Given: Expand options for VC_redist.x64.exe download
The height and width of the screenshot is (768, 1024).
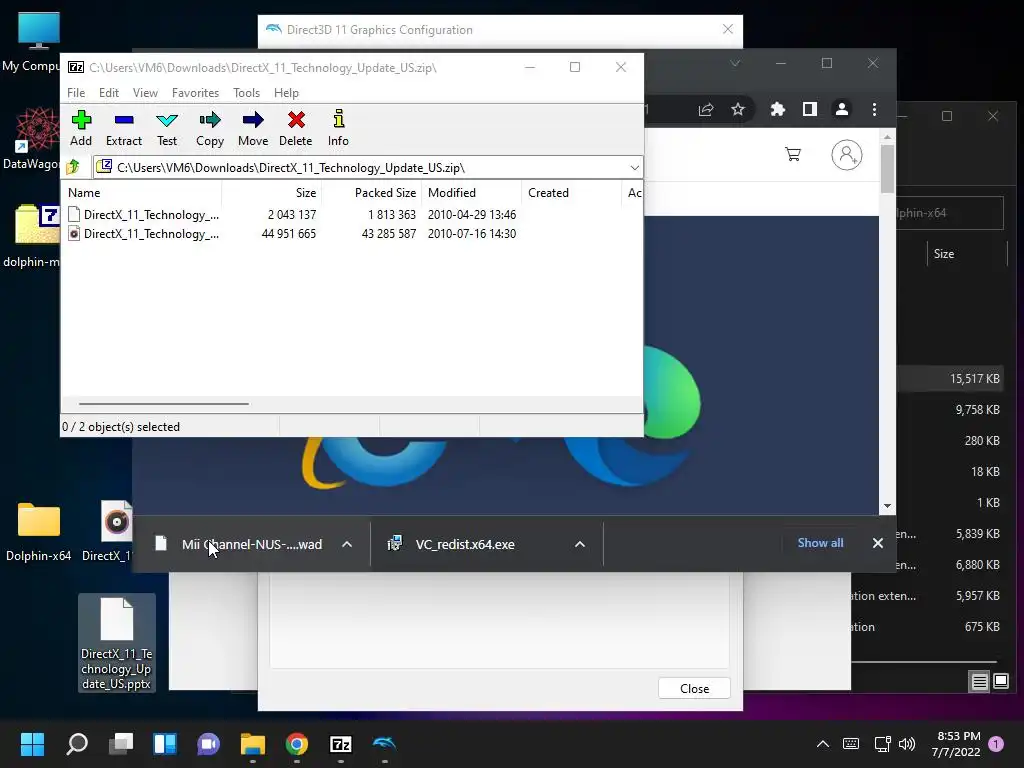Looking at the screenshot, I should click(x=580, y=544).
